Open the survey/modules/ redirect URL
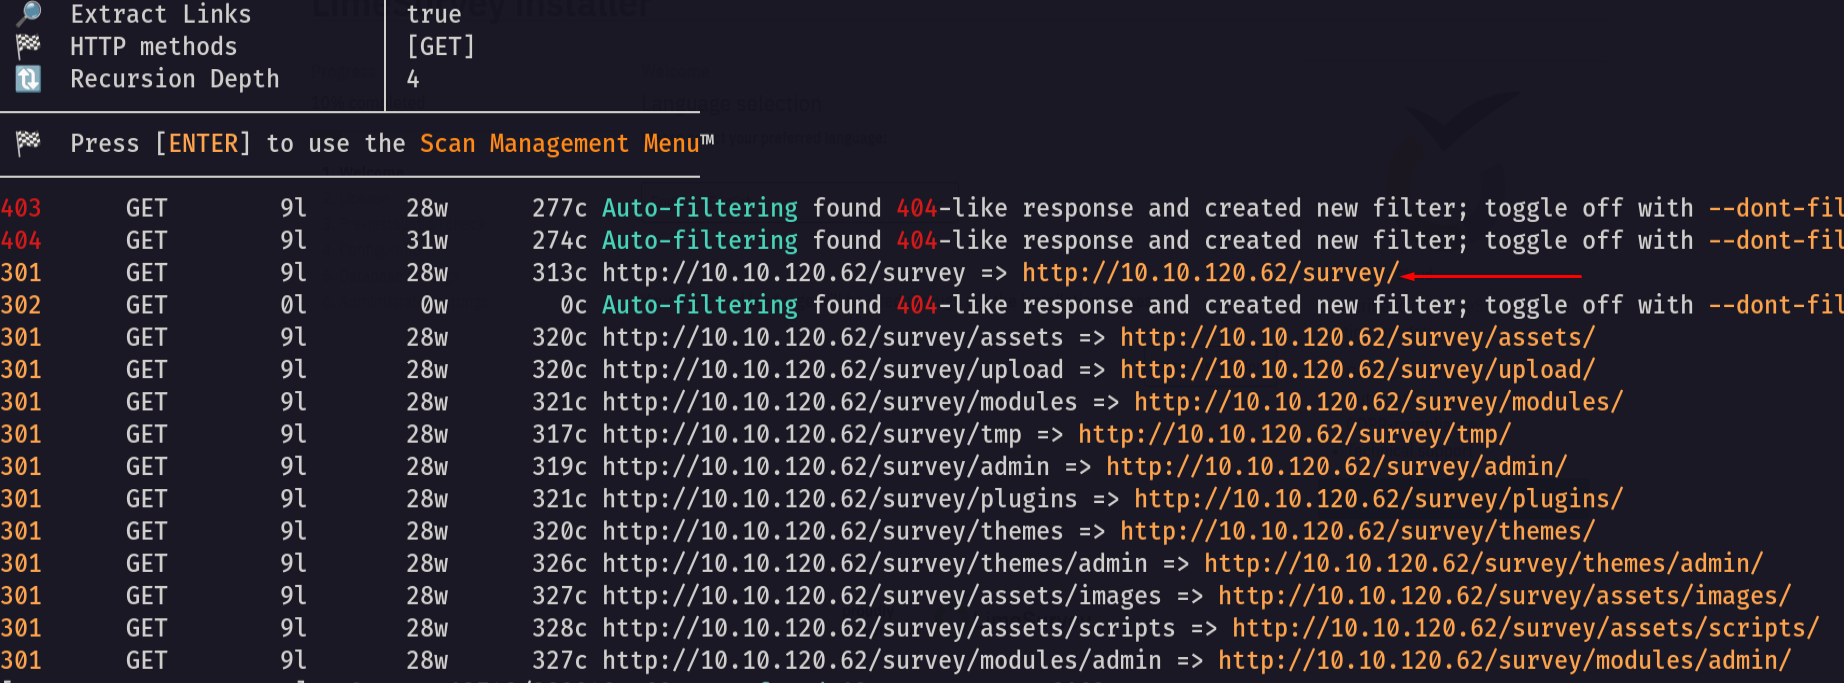The image size is (1844, 683). [1378, 402]
